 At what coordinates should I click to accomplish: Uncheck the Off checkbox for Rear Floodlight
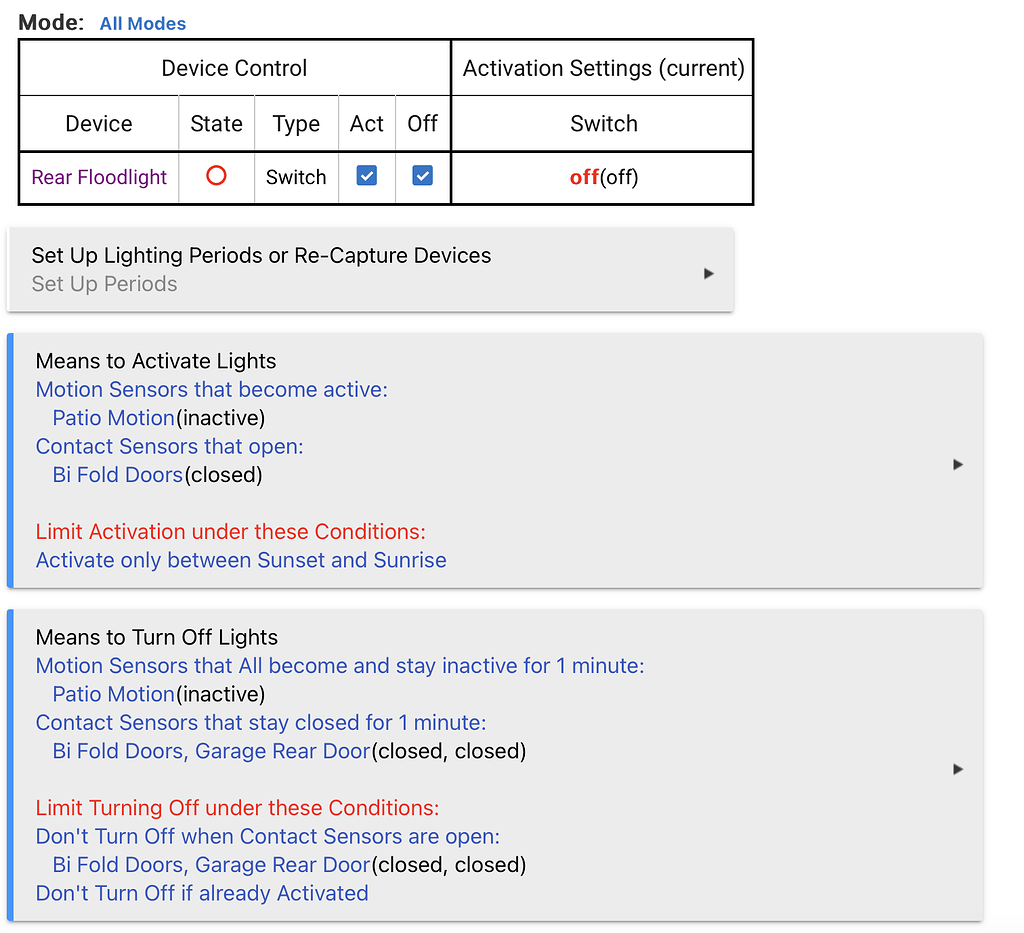[422, 175]
